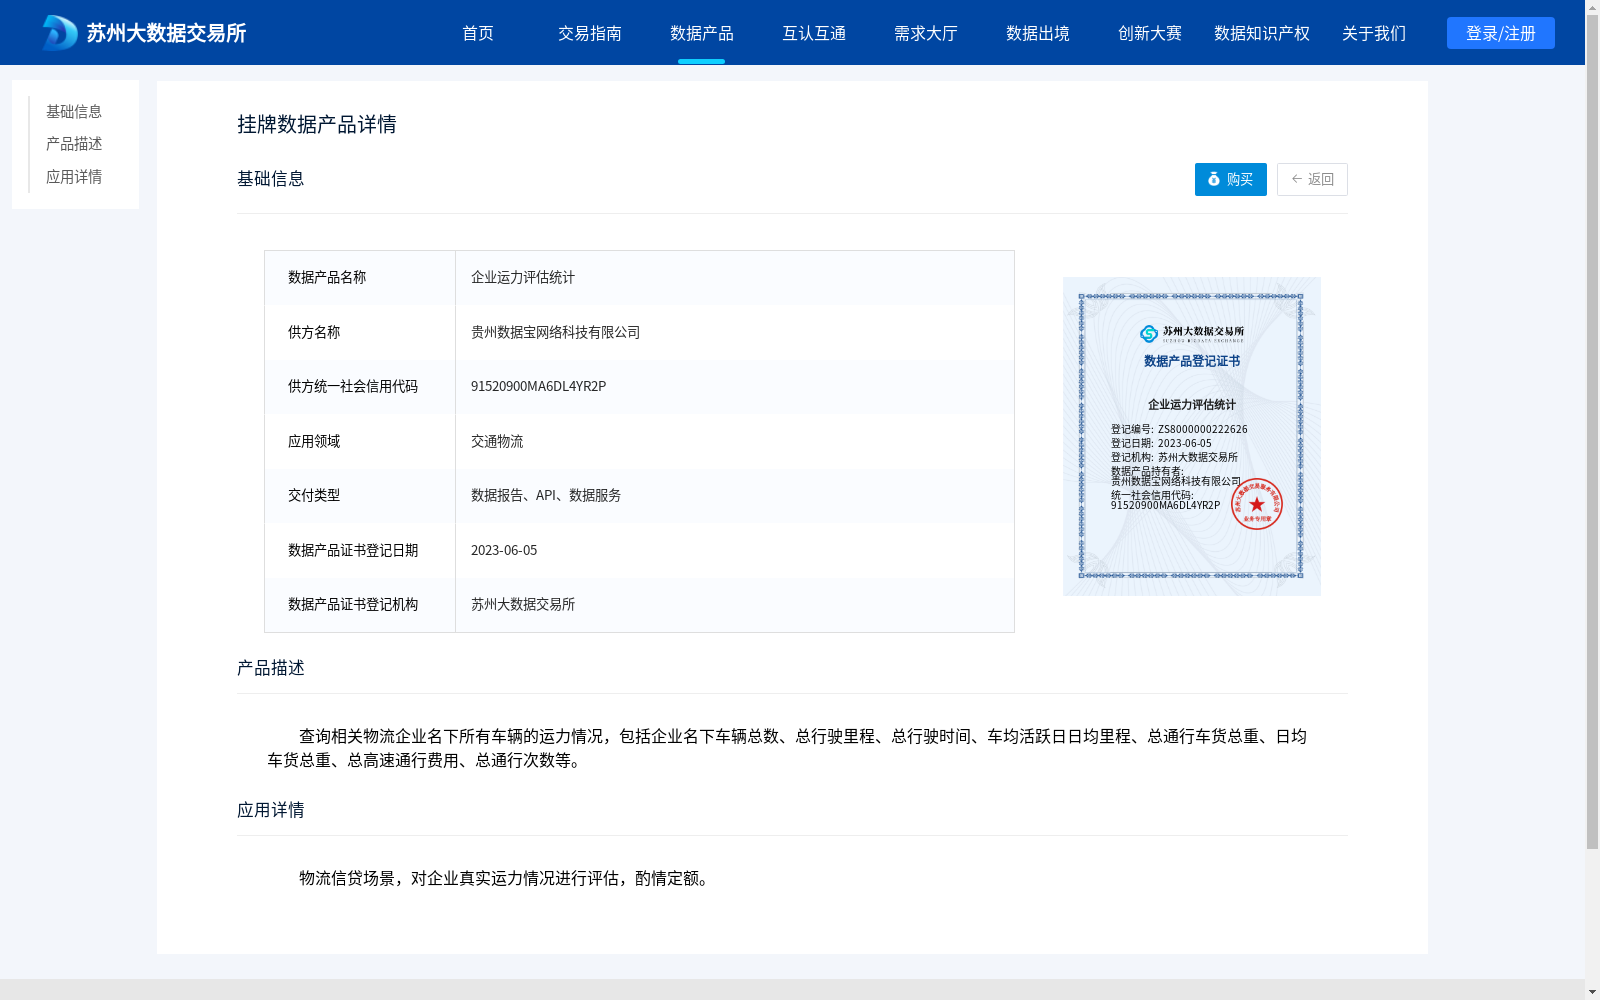This screenshot has height=1000, width=1600.
Task: Click the 供方统一社会信用代码 label
Action: [353, 387]
